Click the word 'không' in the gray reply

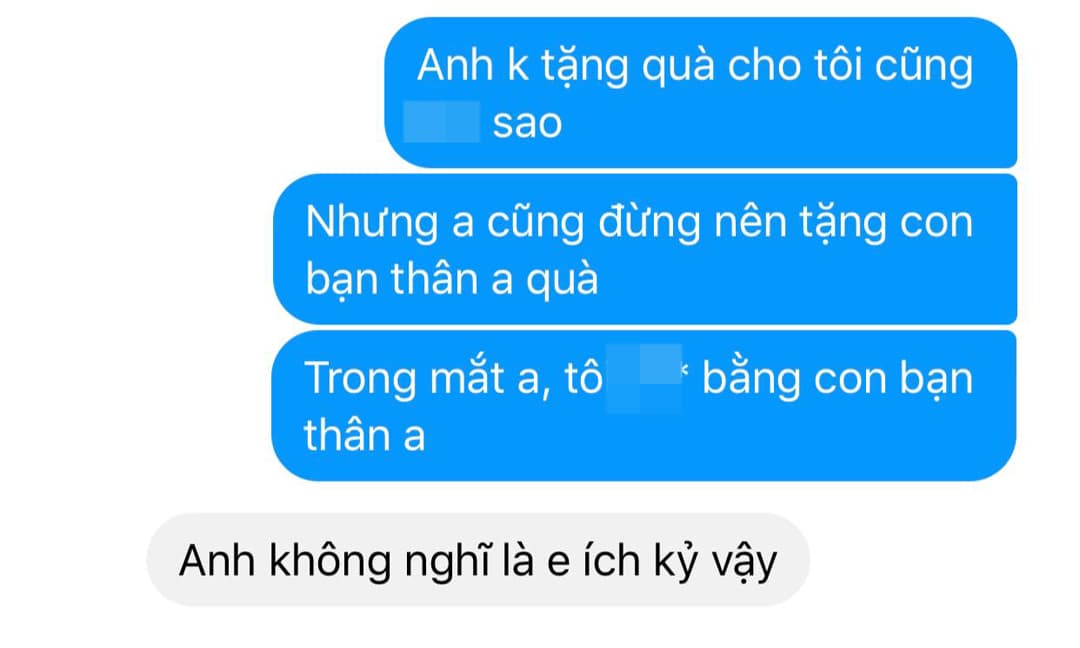click(x=330, y=560)
